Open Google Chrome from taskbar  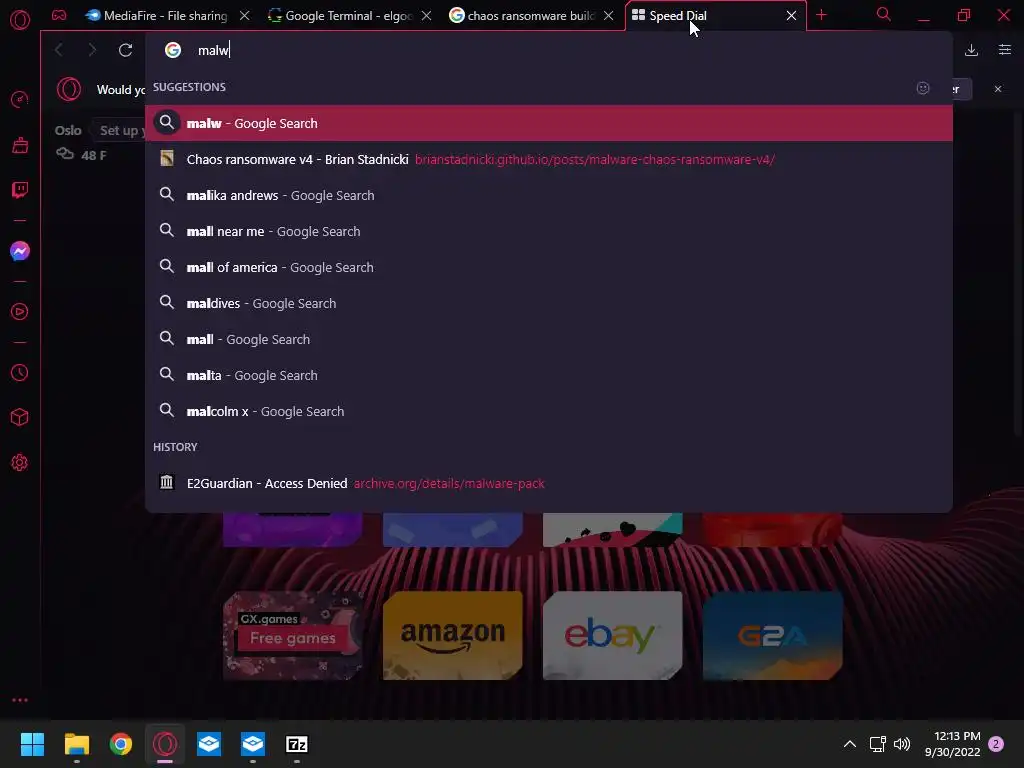(121, 744)
